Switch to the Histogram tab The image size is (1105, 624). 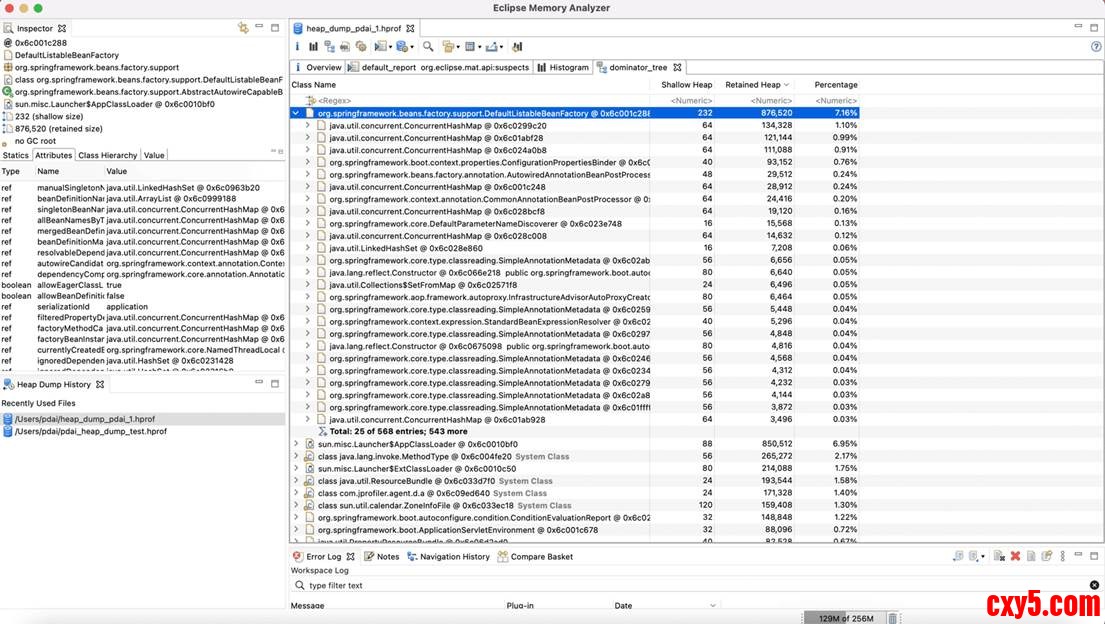563,68
